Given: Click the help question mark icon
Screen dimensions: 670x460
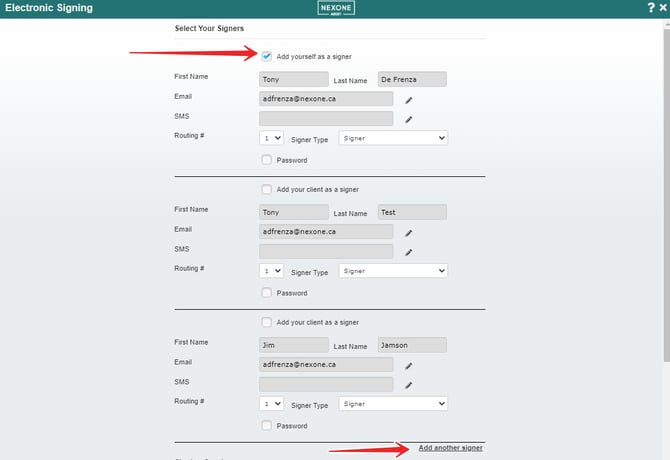Looking at the screenshot, I should [651, 7].
